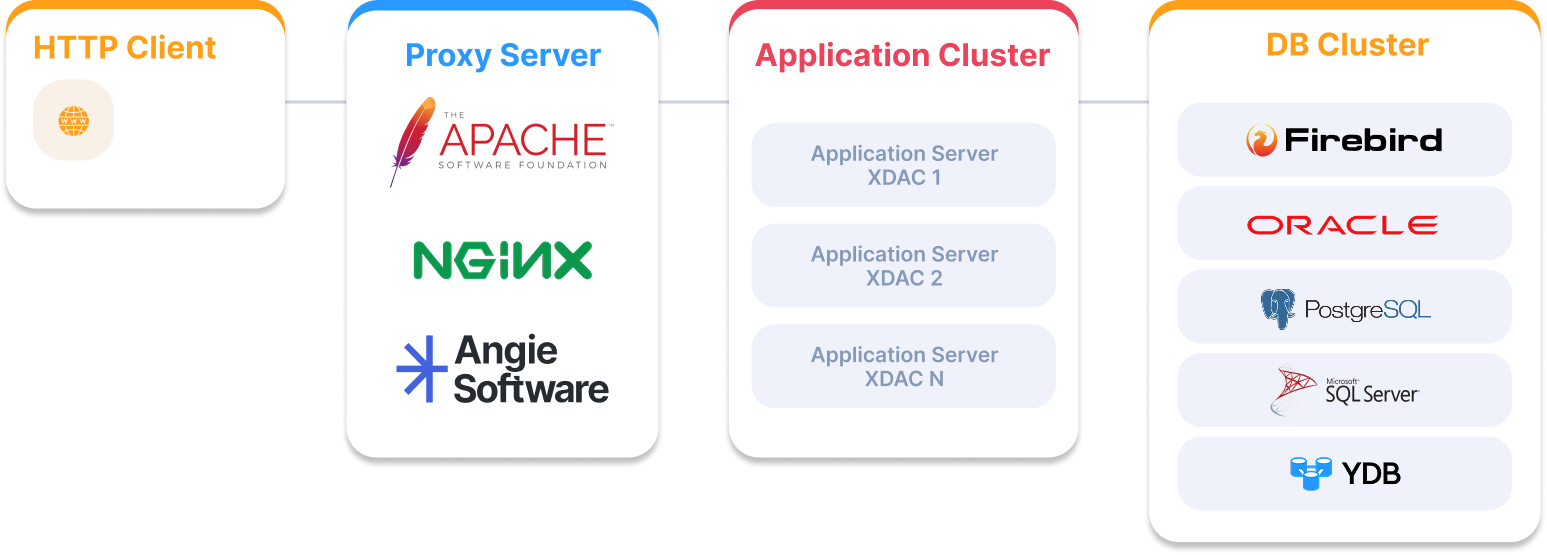Click the PostgreSQL text label
1547x555 pixels.
(x=1367, y=310)
